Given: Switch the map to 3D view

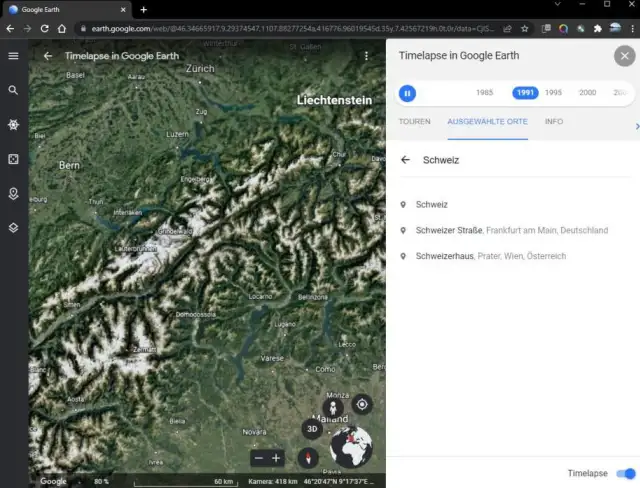Looking at the screenshot, I should (312, 429).
